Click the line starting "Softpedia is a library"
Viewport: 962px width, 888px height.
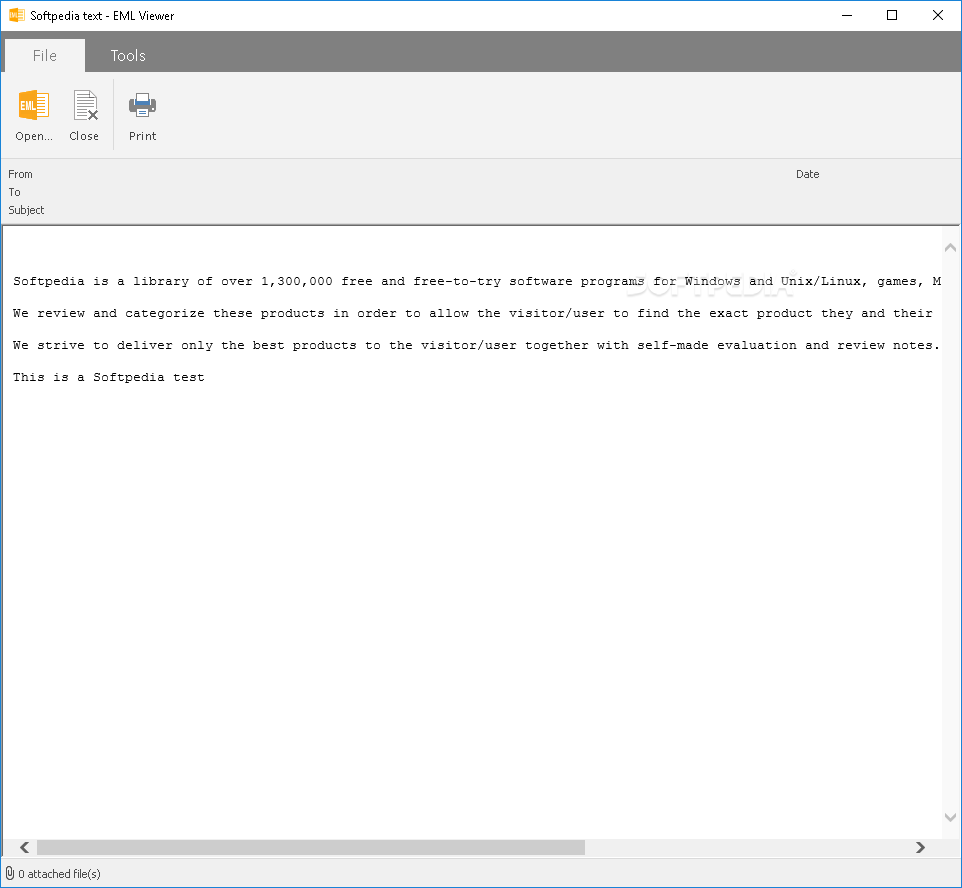tap(477, 281)
